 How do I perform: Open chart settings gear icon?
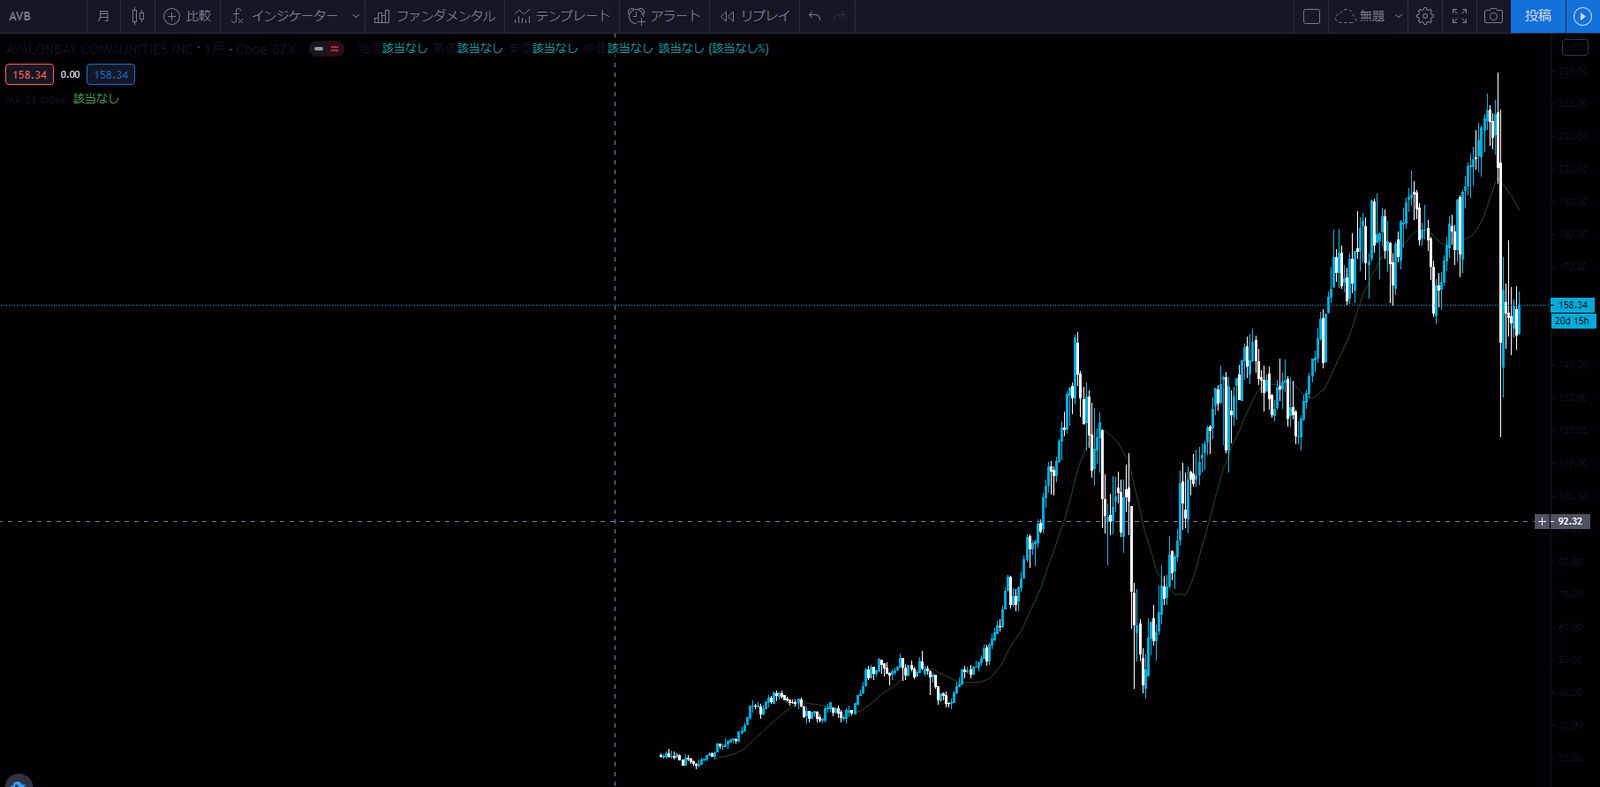[1425, 16]
